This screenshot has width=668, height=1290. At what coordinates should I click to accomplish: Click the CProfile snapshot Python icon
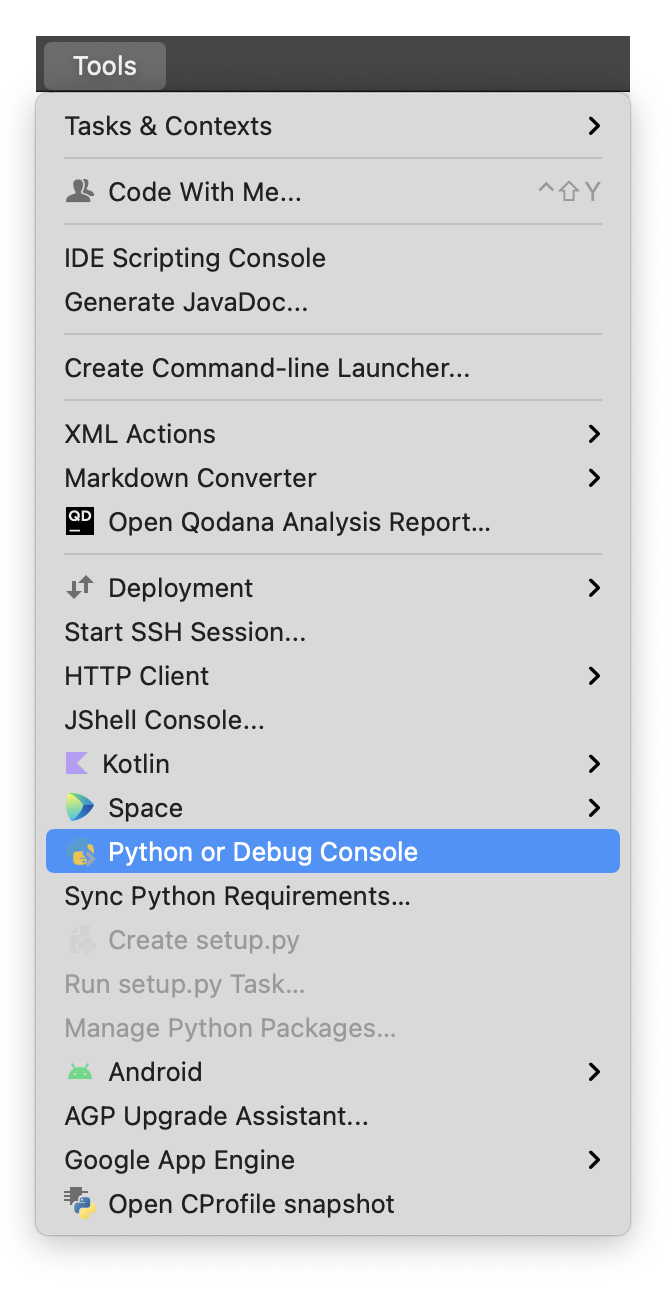79,1203
